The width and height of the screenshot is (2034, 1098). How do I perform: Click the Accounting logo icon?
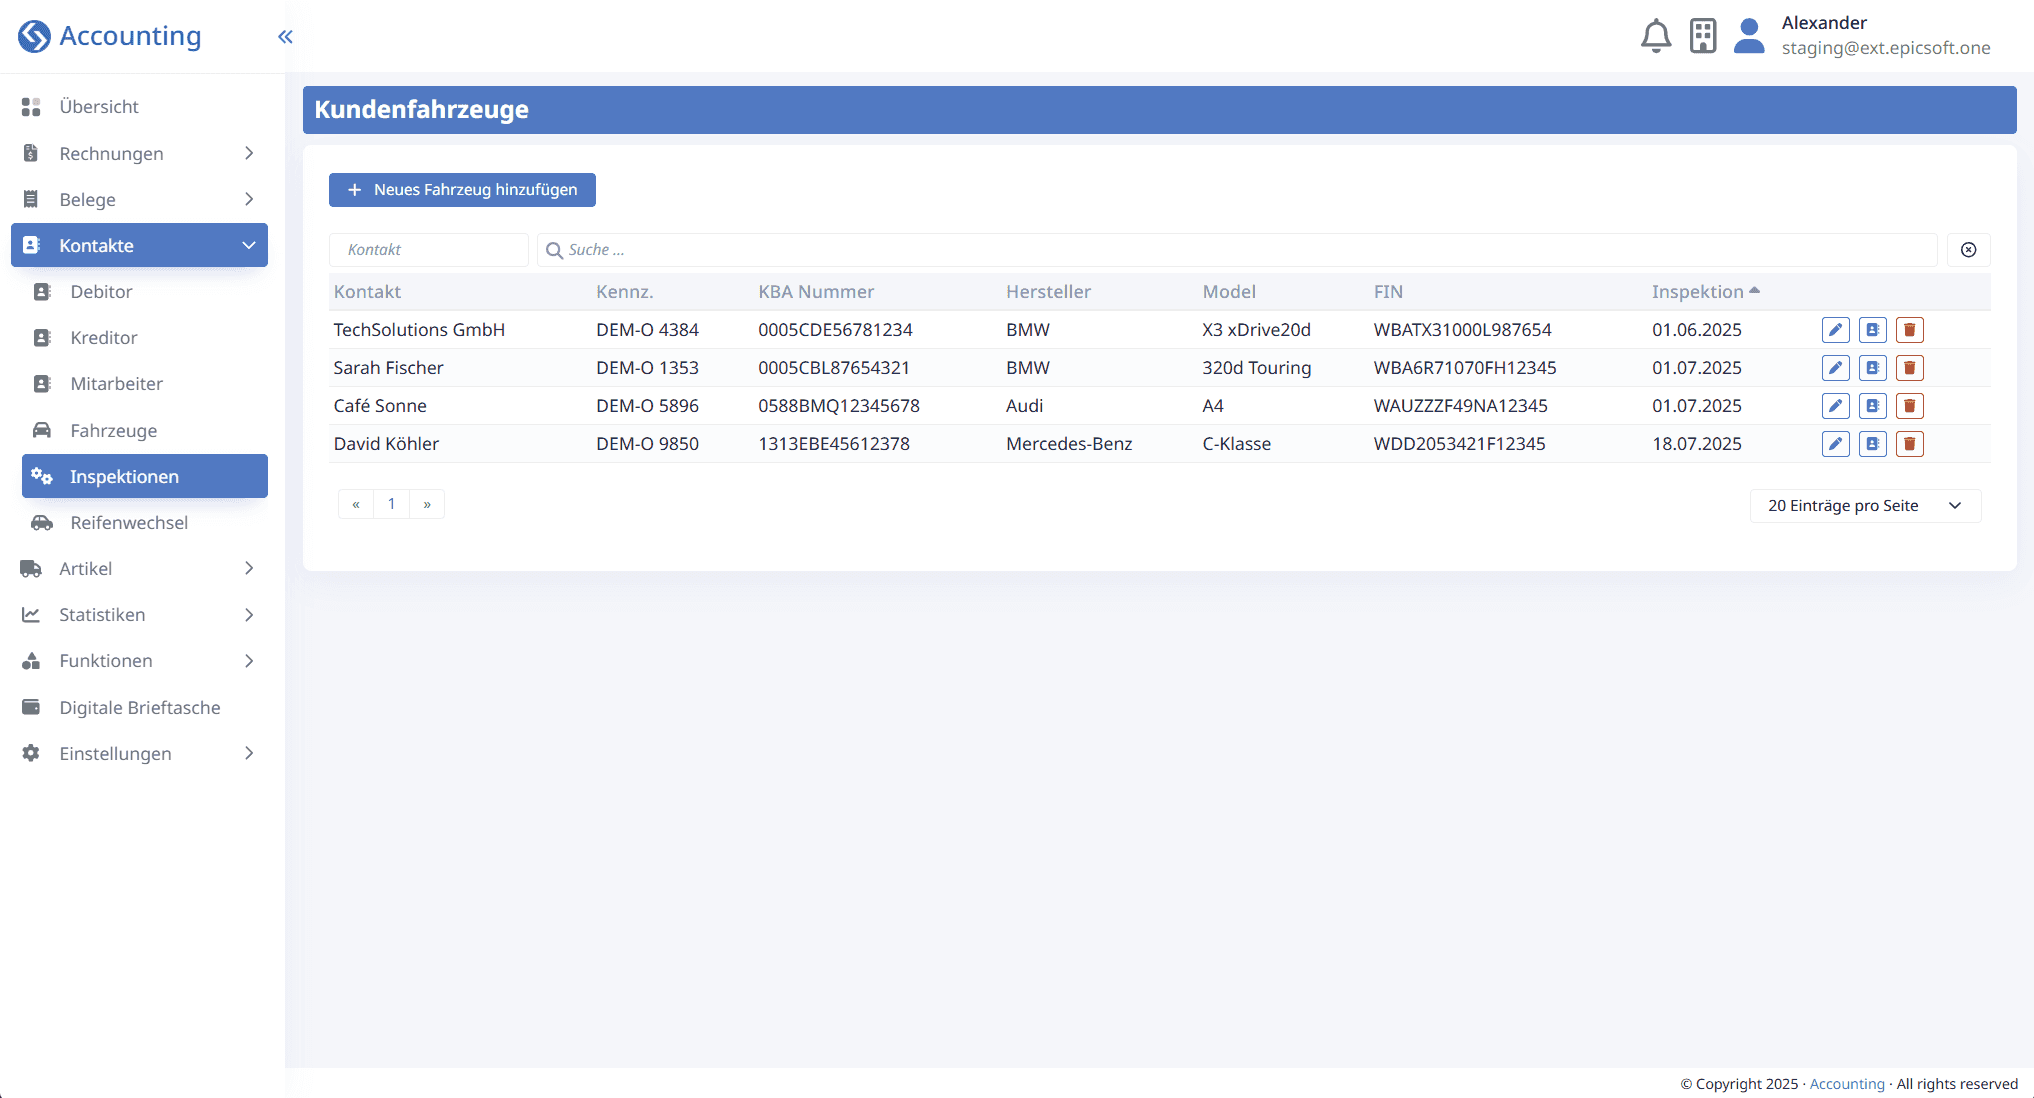tap(34, 36)
